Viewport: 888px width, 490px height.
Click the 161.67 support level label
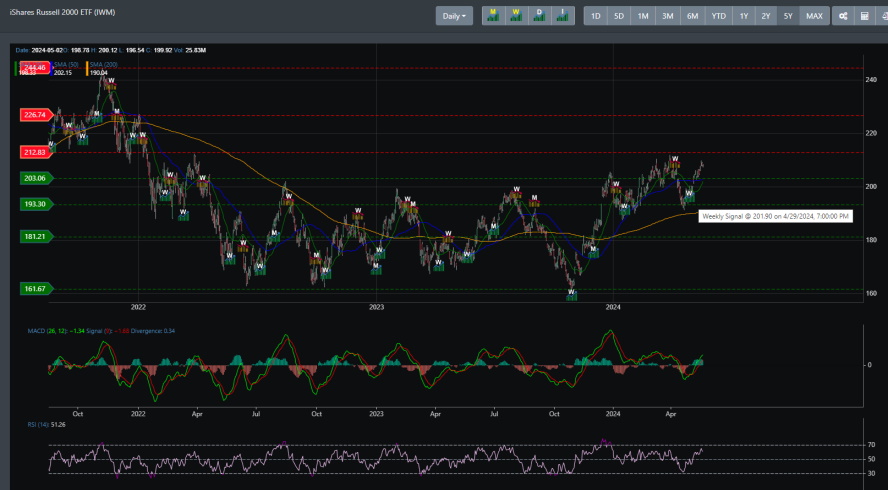(36, 289)
